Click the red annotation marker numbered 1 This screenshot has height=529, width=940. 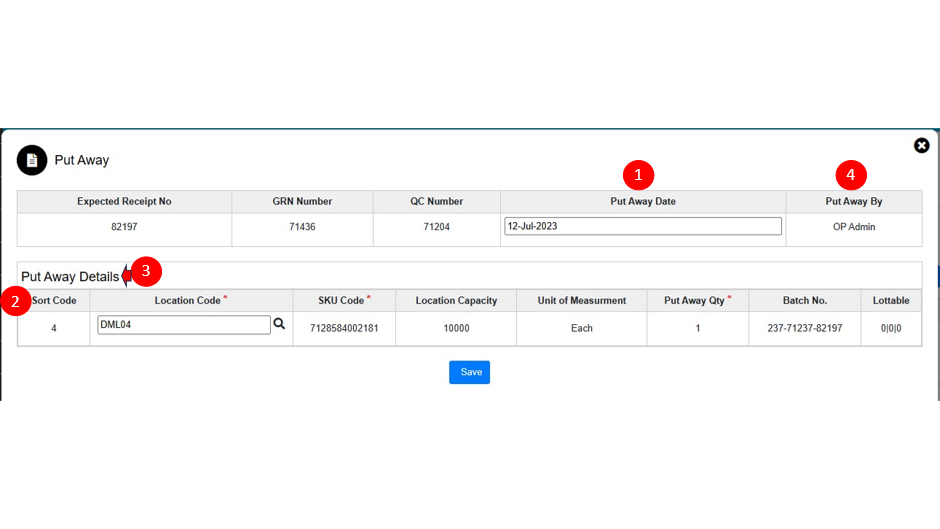pyautogui.click(x=638, y=175)
